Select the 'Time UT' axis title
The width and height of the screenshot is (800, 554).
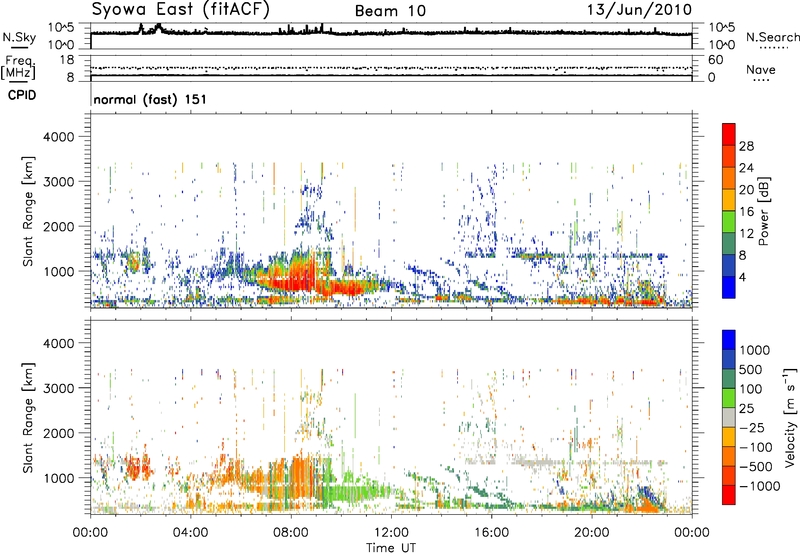(x=391, y=548)
